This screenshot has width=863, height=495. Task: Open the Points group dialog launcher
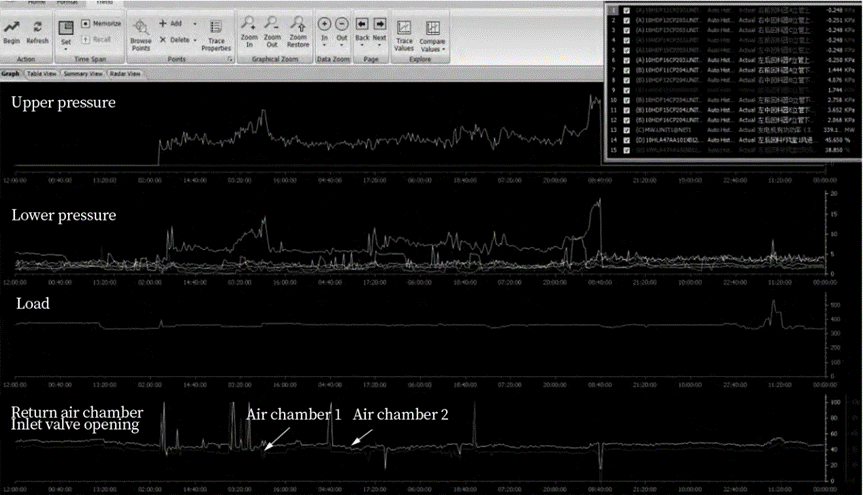coord(230,59)
